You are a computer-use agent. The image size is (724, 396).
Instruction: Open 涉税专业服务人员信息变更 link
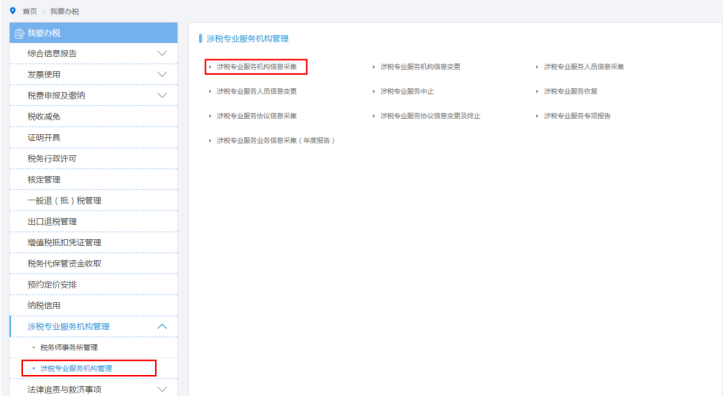[257, 91]
